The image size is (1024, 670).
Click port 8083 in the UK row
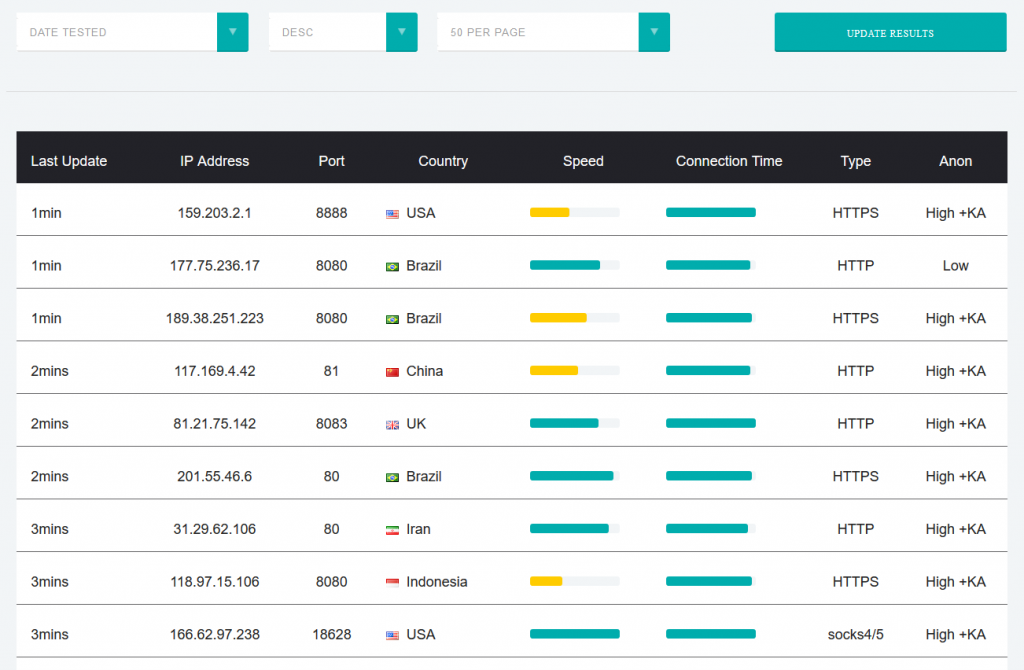331,424
